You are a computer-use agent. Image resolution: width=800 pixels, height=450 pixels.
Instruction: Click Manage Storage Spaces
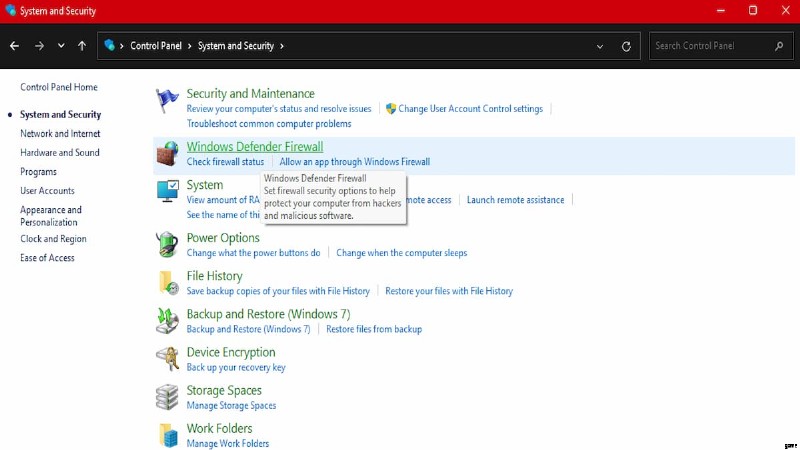(x=231, y=406)
